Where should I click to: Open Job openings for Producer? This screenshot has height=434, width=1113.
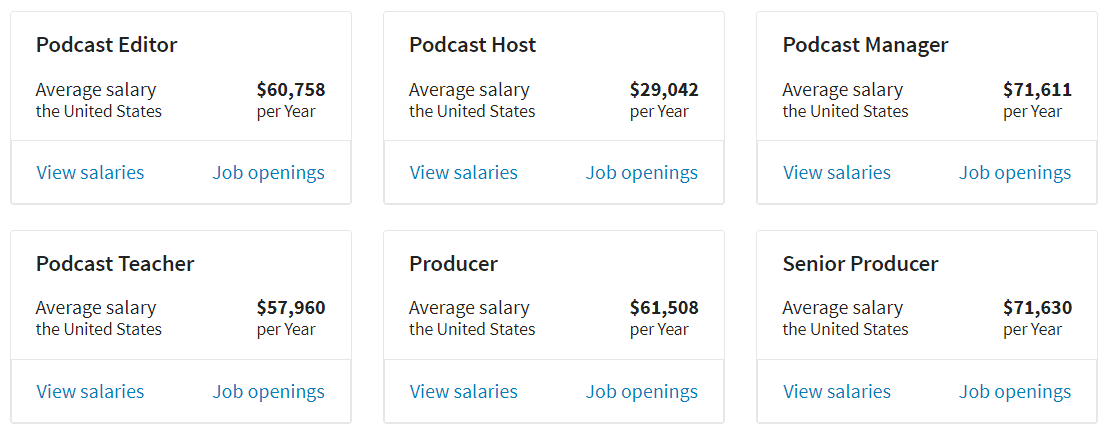[x=641, y=392]
